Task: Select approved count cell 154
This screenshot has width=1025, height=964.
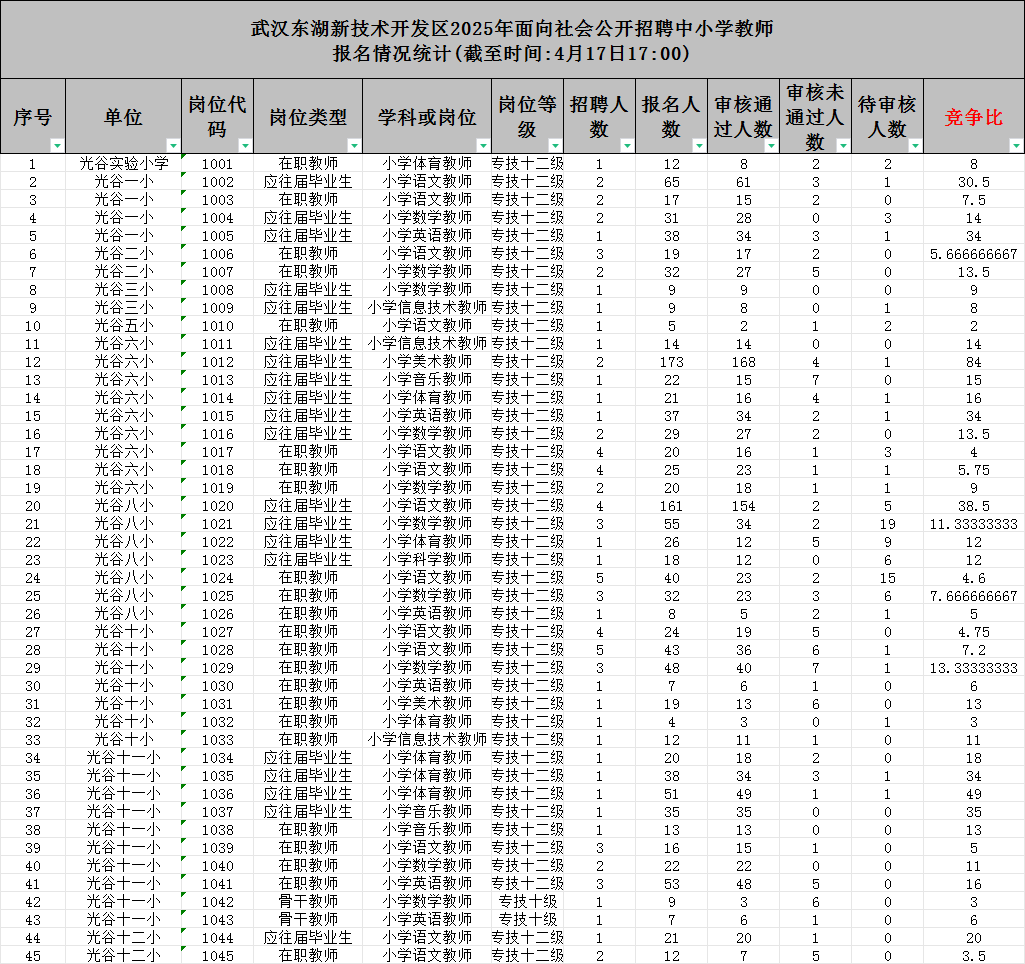Action: (x=743, y=506)
